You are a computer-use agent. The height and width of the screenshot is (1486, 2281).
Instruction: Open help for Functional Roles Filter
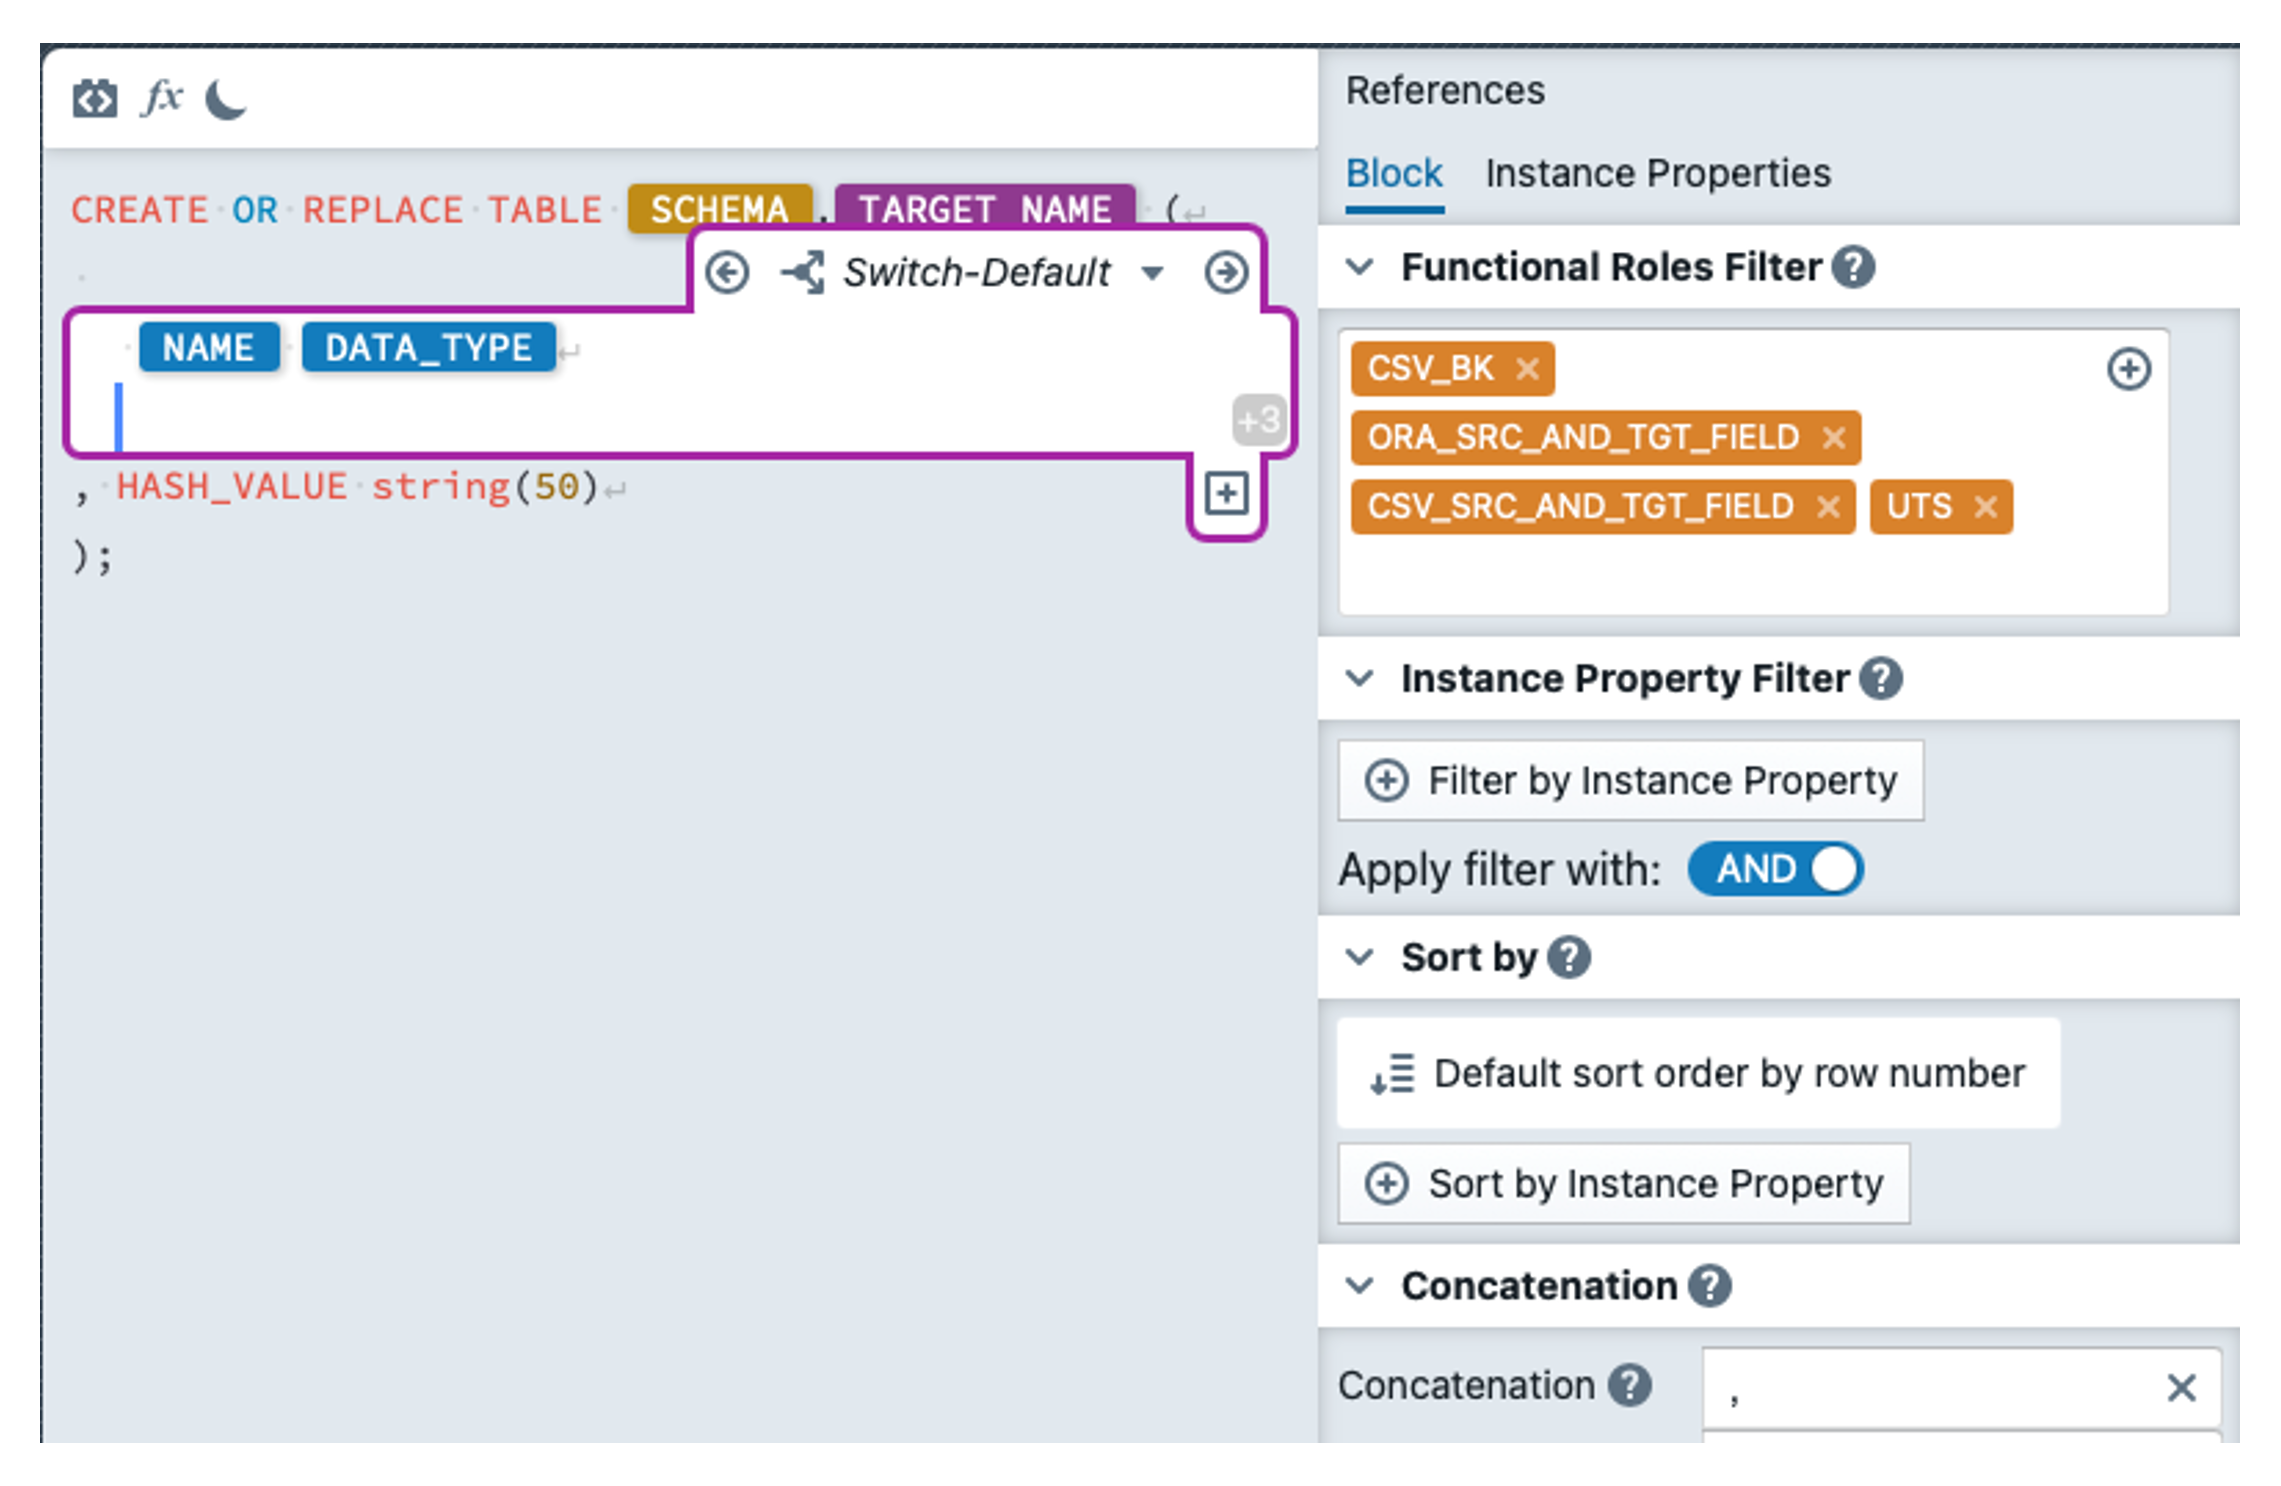tap(1853, 267)
